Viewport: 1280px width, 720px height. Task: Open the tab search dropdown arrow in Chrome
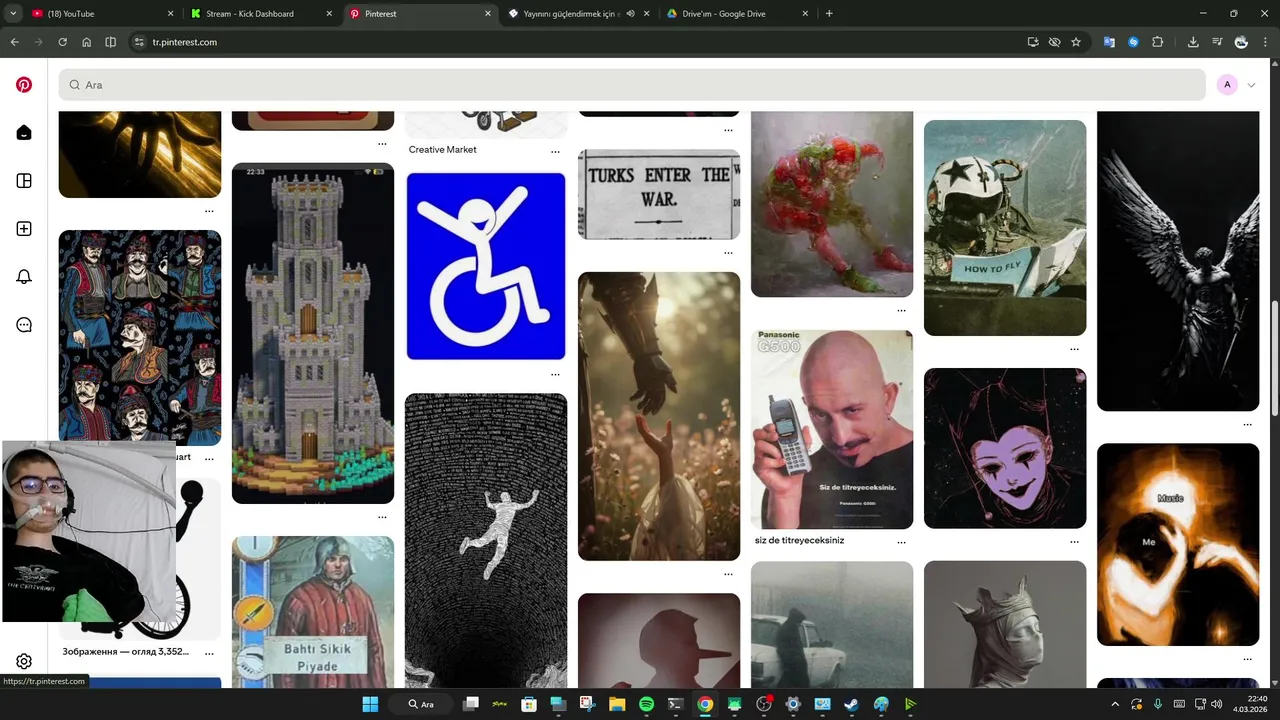(x=14, y=14)
